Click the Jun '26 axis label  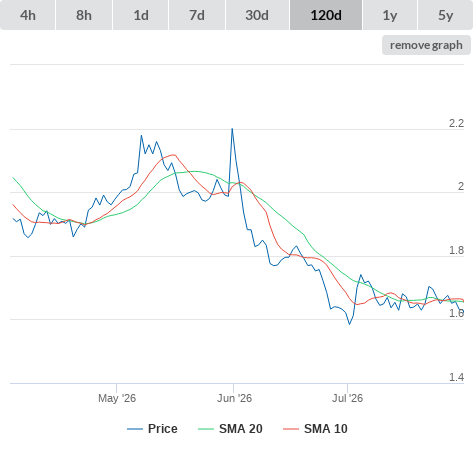(x=234, y=398)
